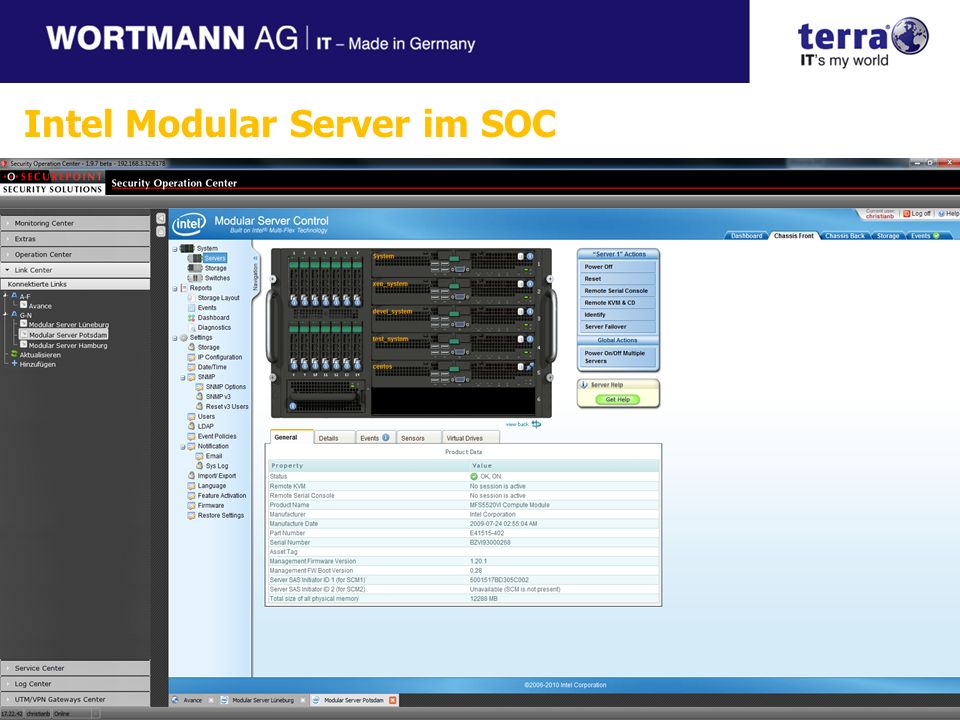Viewport: 960px width, 720px height.
Task: Open UTM/VPN Gateways Center section
Action: point(75,699)
